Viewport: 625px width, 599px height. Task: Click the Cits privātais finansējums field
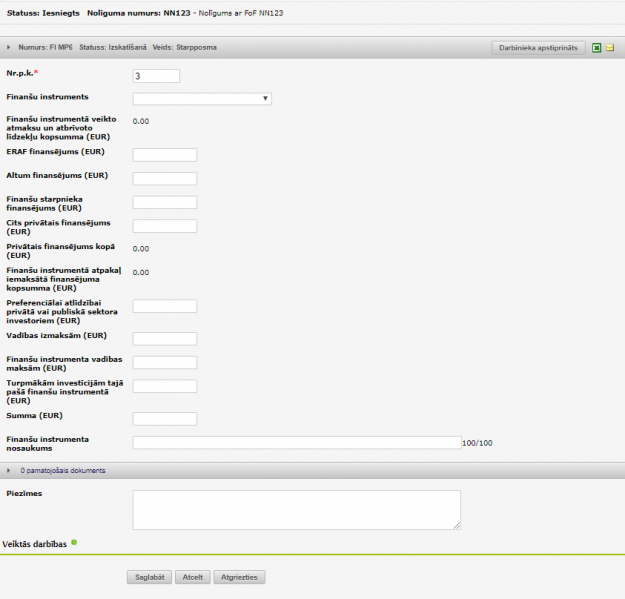165,226
